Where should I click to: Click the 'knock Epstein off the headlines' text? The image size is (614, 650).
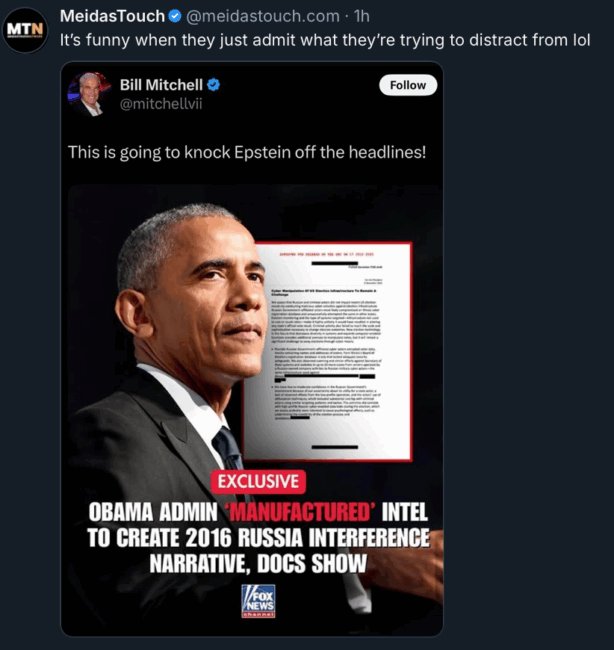pyautogui.click(x=305, y=152)
